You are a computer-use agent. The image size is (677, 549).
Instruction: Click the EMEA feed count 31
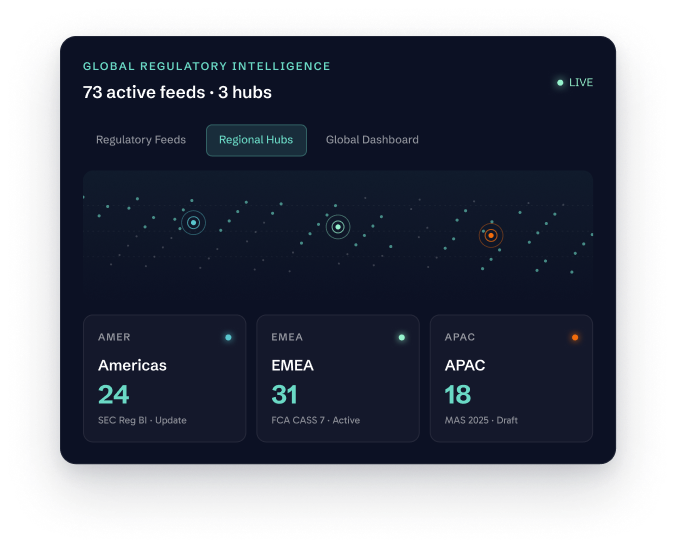click(284, 394)
